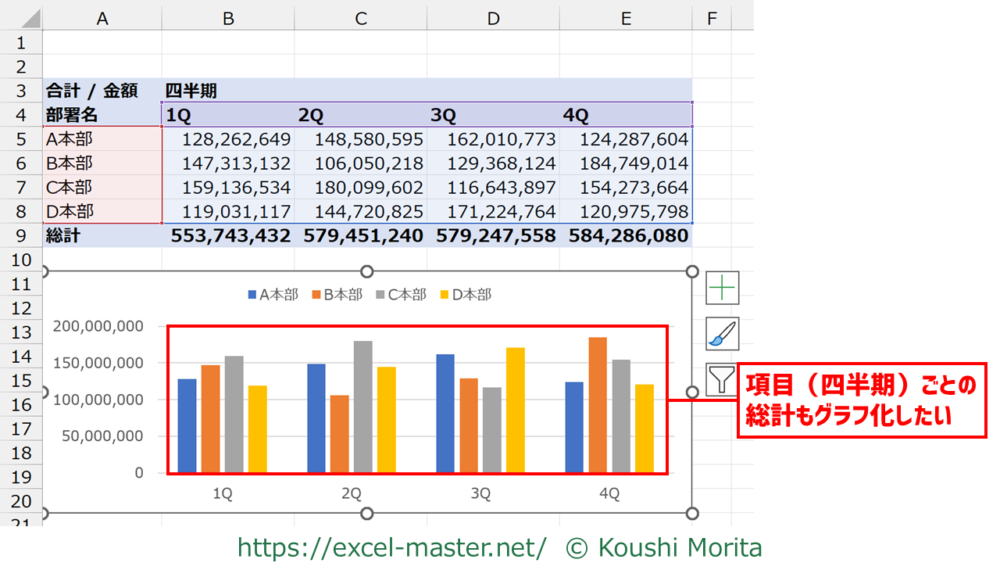
Task: Open the Chart Filters funnel icon
Action: point(722,380)
